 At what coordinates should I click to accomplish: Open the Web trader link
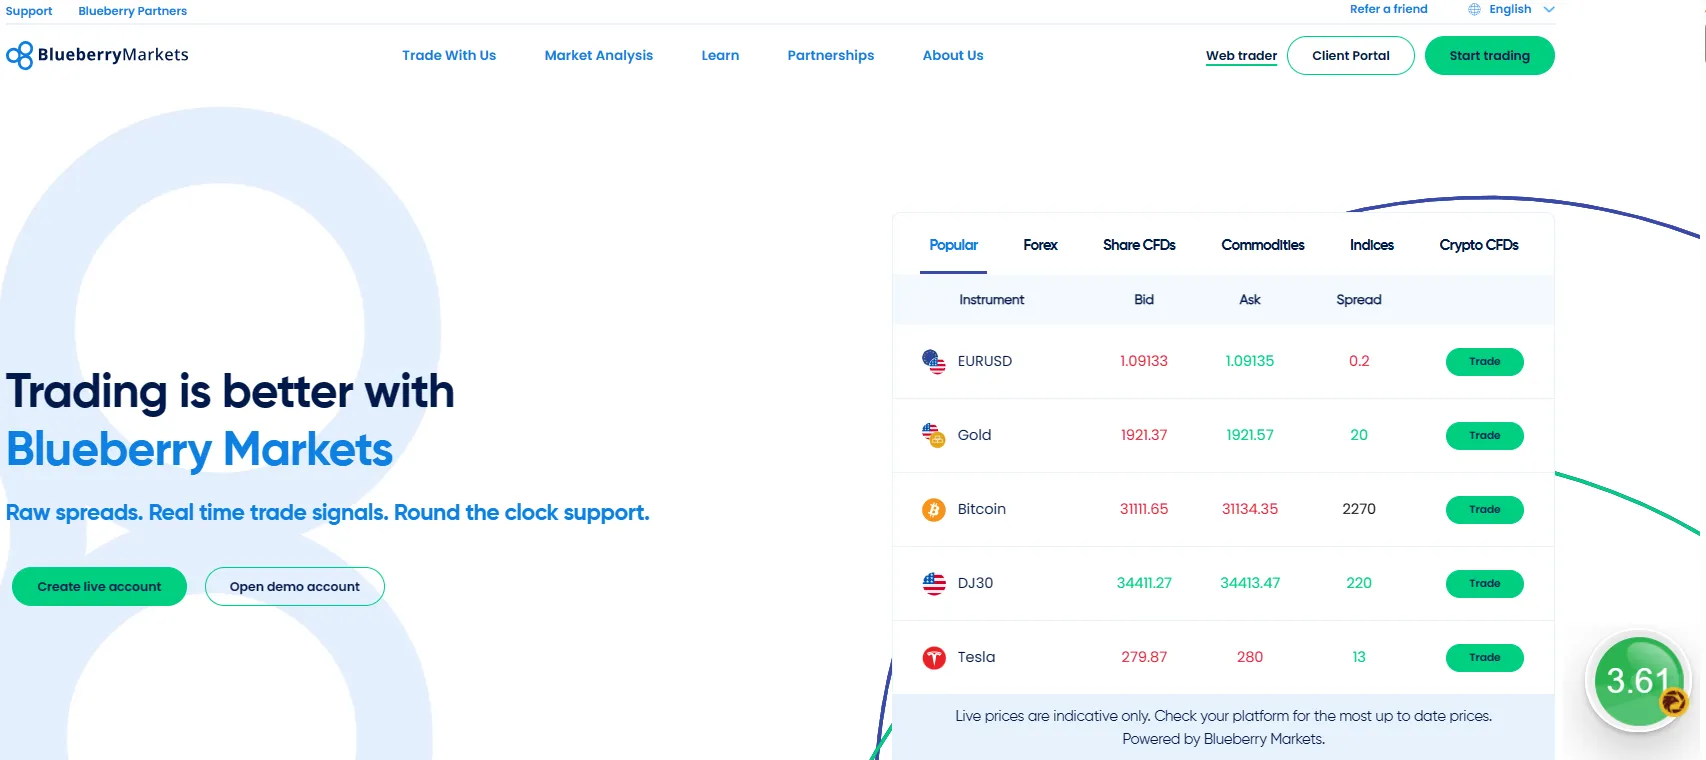1241,56
